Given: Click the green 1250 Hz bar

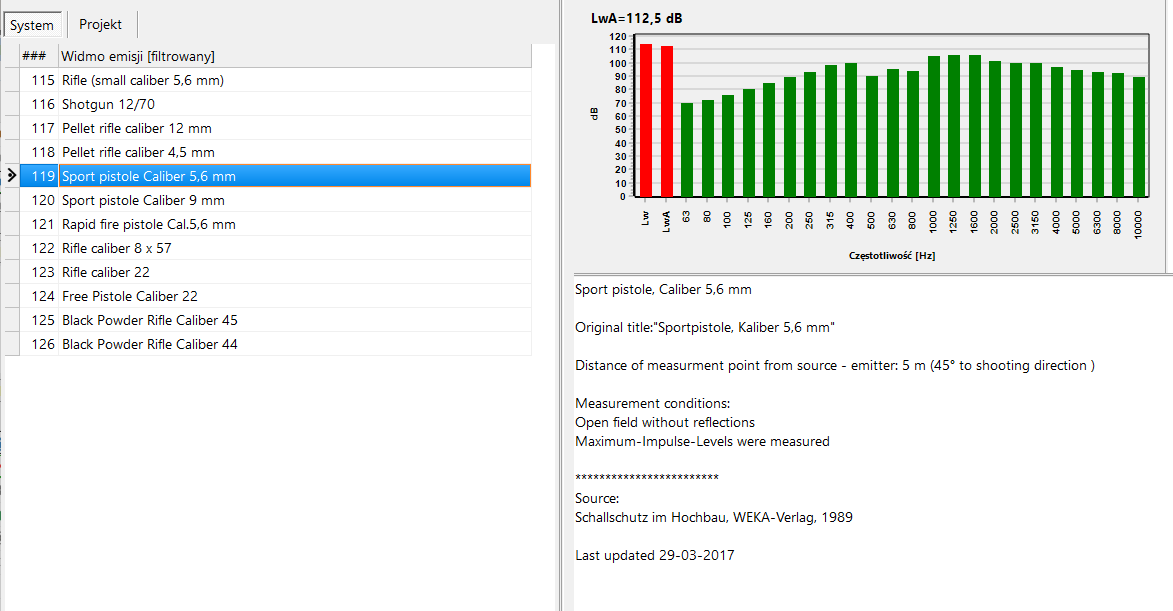Looking at the screenshot, I should pyautogui.click(x=954, y=126).
